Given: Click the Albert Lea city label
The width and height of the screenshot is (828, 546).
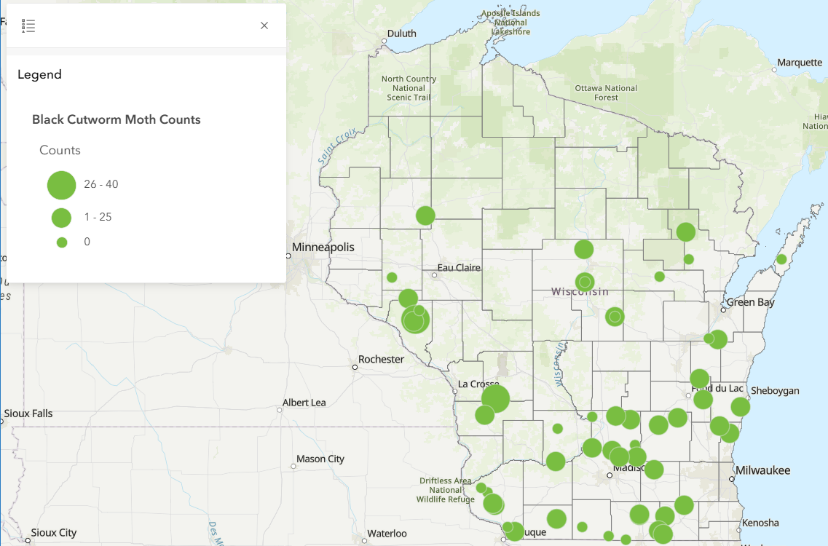Looking at the screenshot, I should pos(304,402).
